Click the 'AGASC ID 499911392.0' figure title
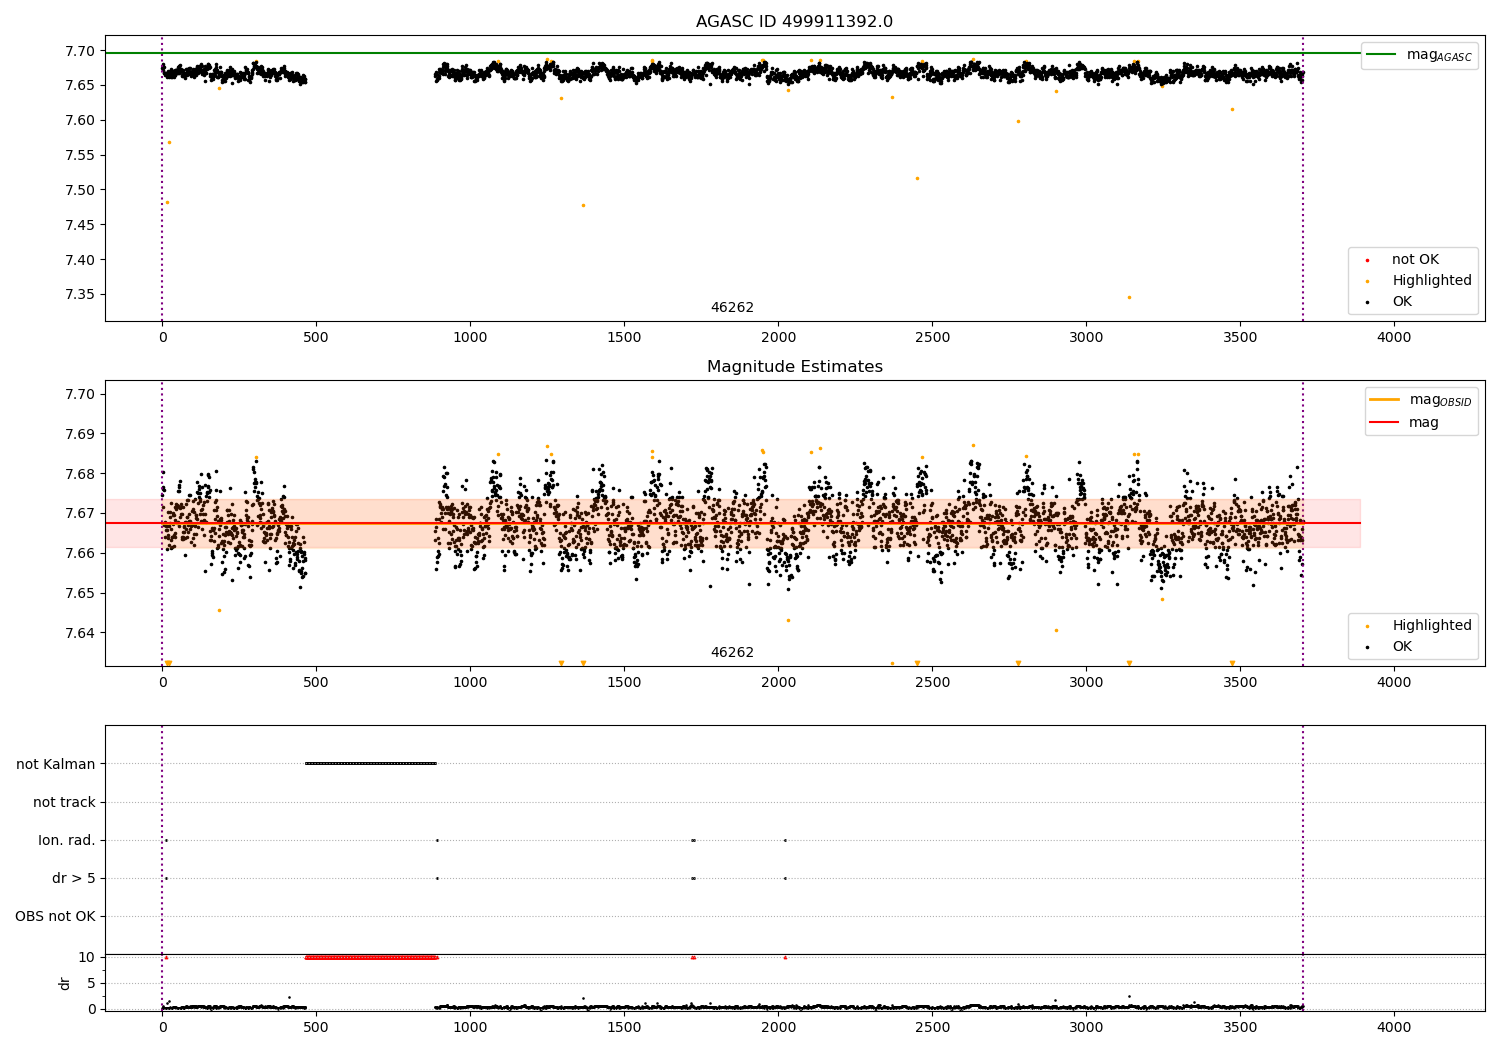 [794, 21]
